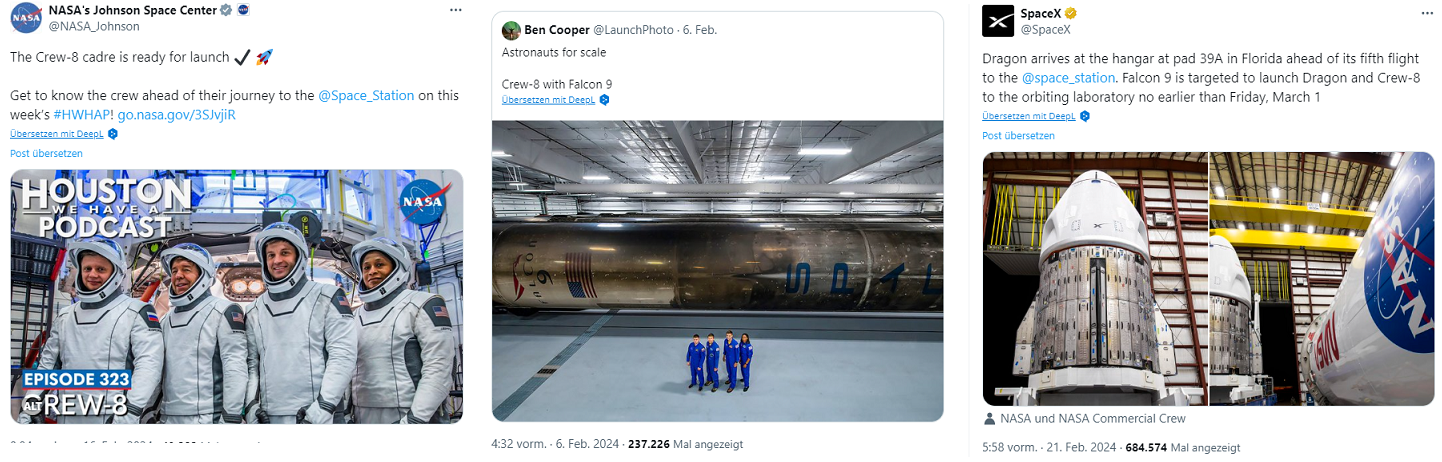Viewport: 1442px width, 462px height.
Task: Open more options menu on NASA Johnson tweet
Action: (x=456, y=10)
